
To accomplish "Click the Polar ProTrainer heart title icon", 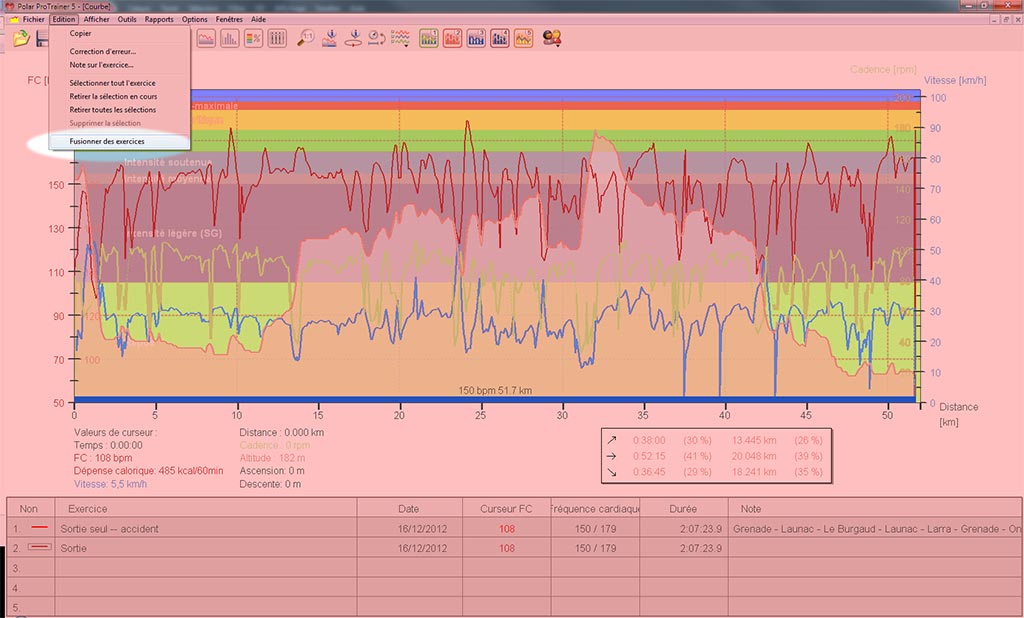I will click(x=9, y=6).
